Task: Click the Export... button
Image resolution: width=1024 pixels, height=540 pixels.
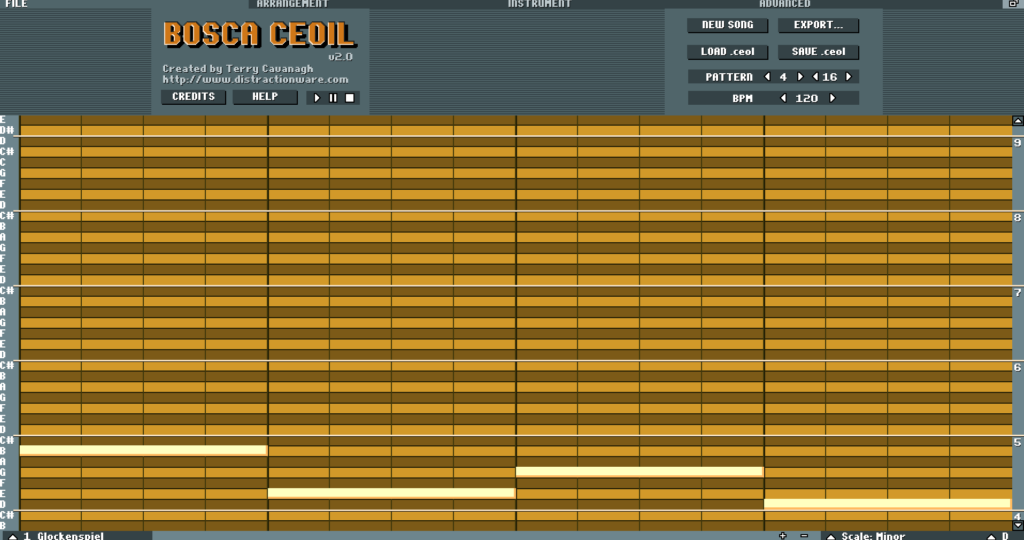Action: point(818,25)
